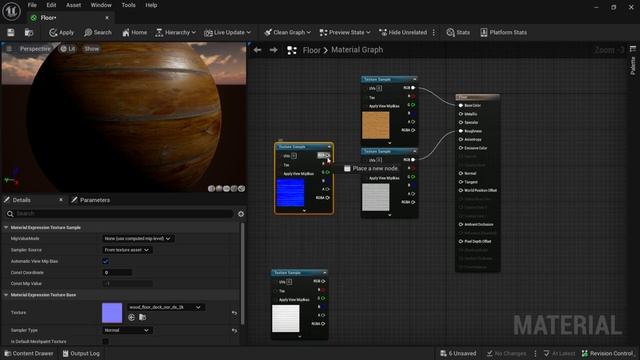Click the Unreal Engine logo icon

[11, 11]
